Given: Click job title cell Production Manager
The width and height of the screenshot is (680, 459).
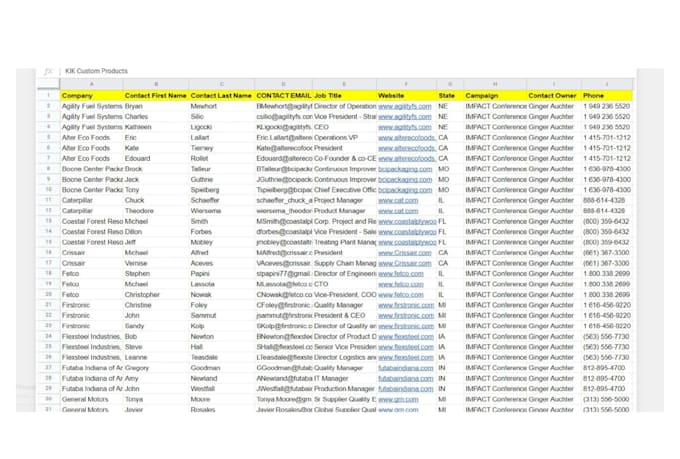Looking at the screenshot, I should (x=344, y=389).
